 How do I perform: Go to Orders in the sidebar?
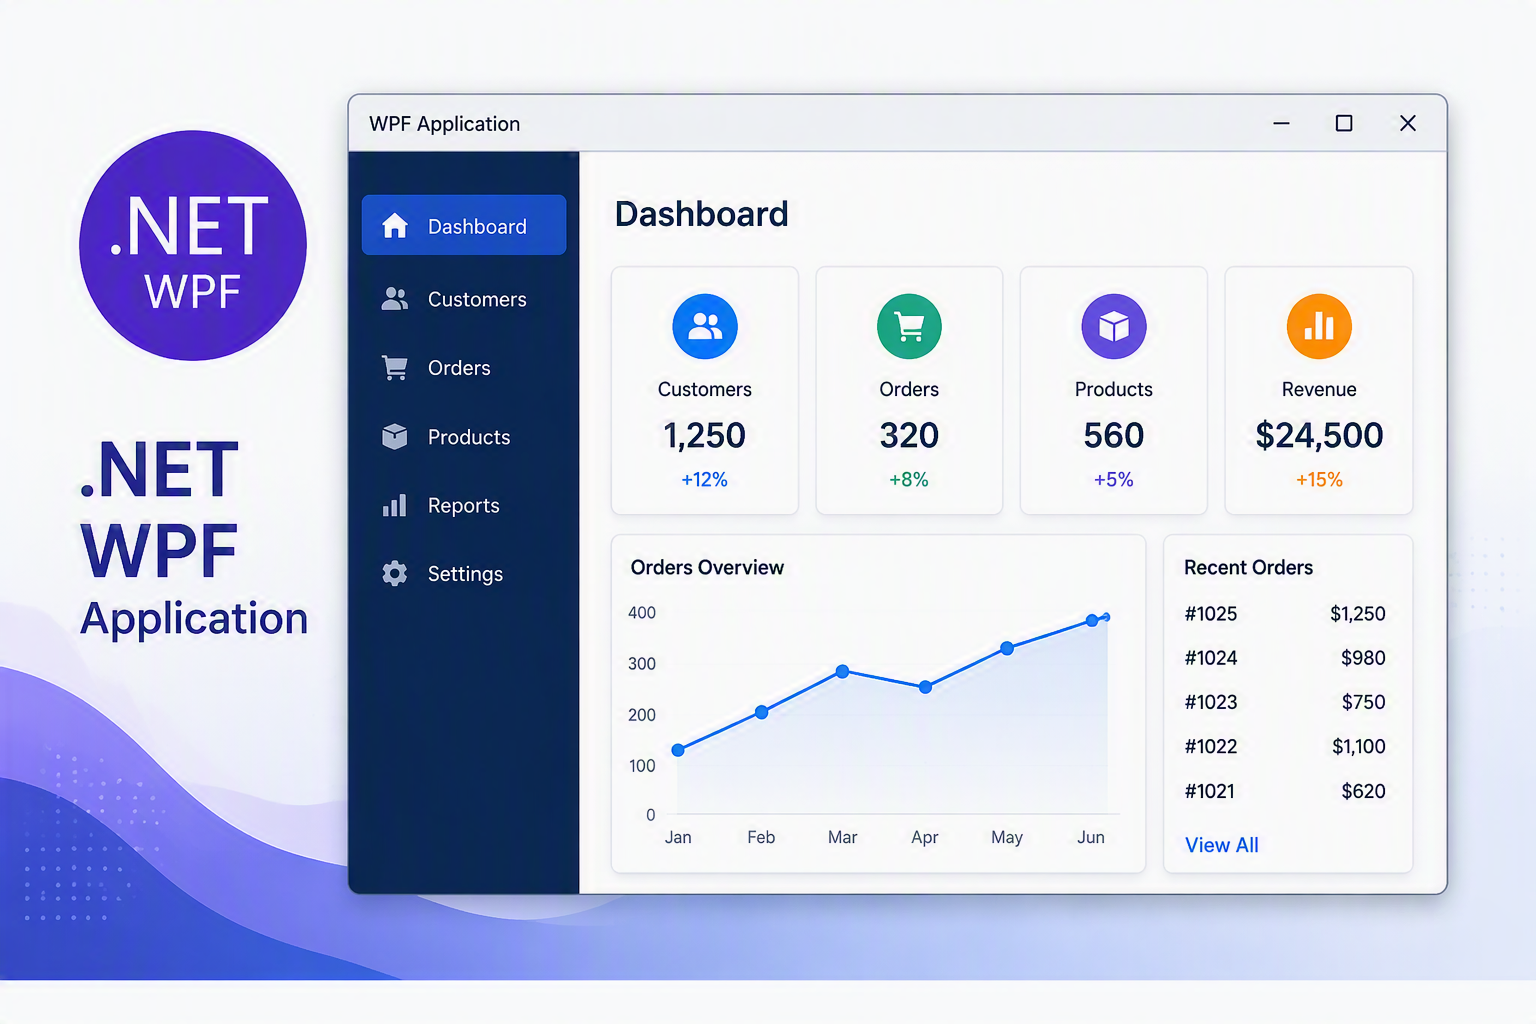[x=464, y=368]
